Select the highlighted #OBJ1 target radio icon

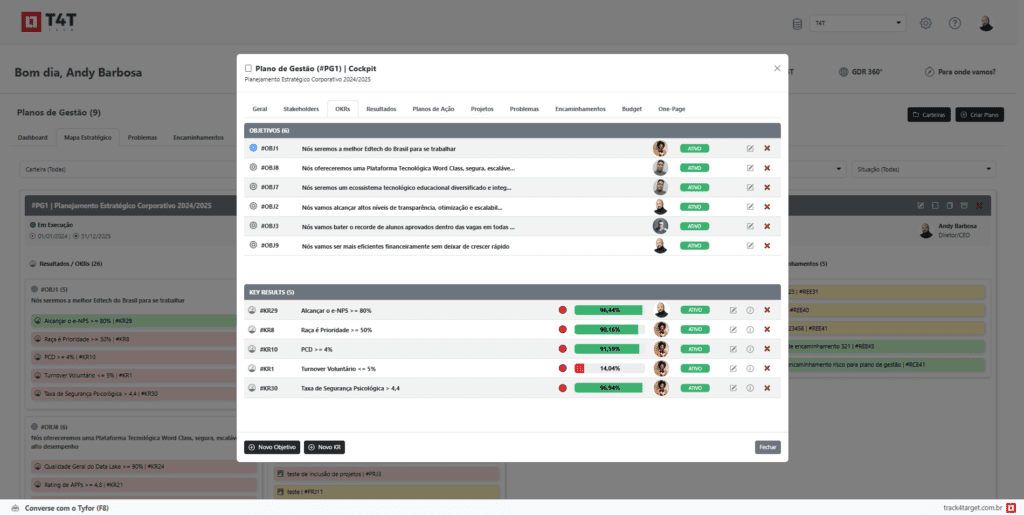[x=253, y=149]
